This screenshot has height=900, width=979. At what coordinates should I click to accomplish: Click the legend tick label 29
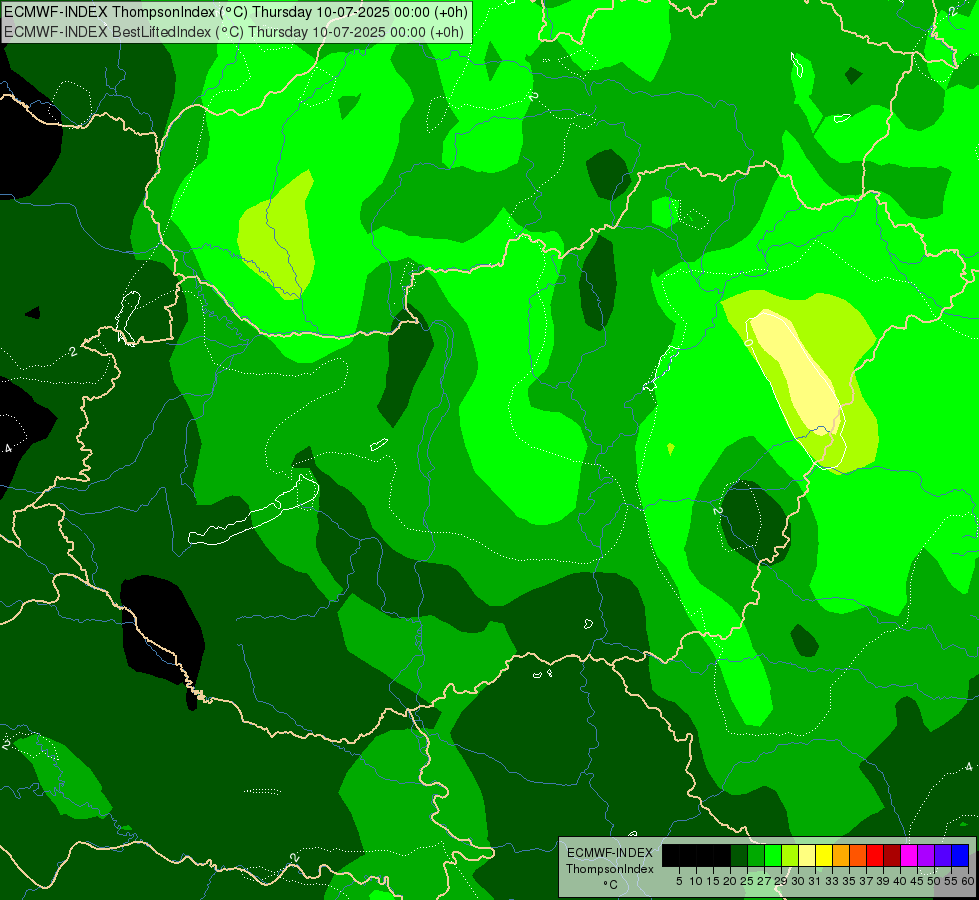click(781, 881)
